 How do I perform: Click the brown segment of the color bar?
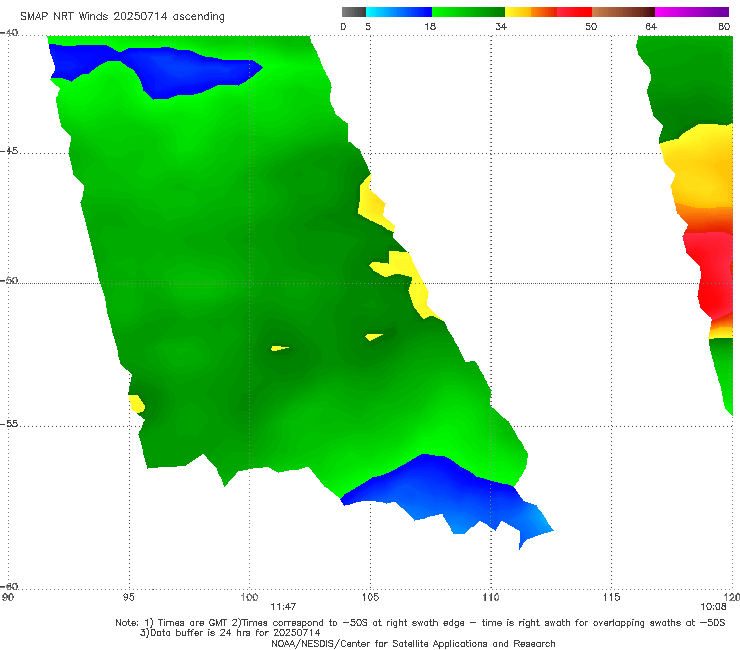(x=623, y=12)
